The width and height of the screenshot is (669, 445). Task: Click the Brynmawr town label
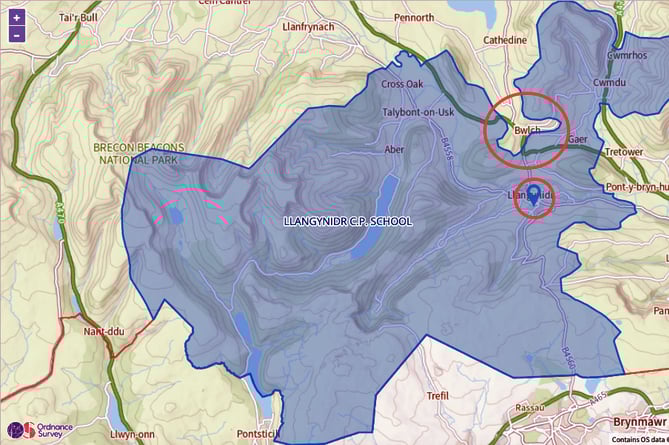(640, 422)
